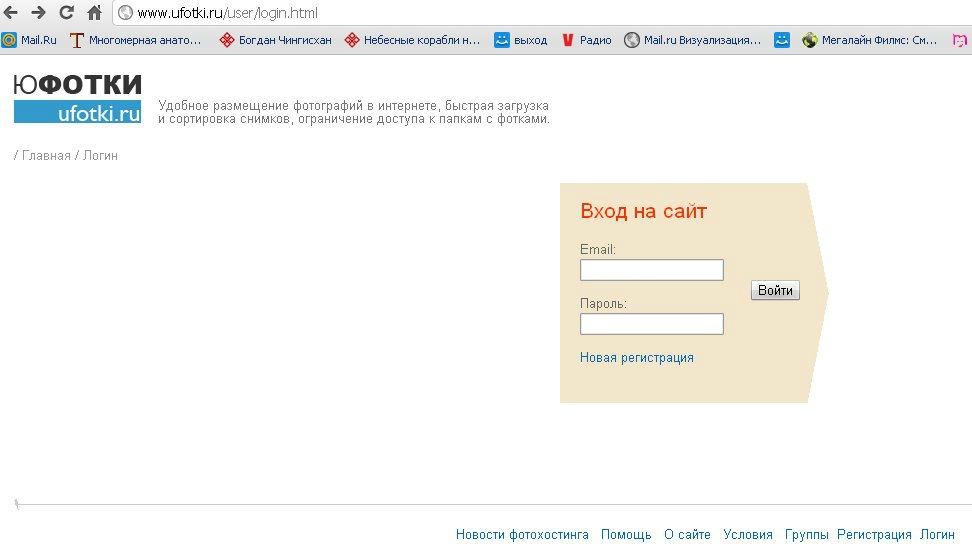
Task: Open Mail.ru Визуализация bookmark
Action: [x=692, y=41]
